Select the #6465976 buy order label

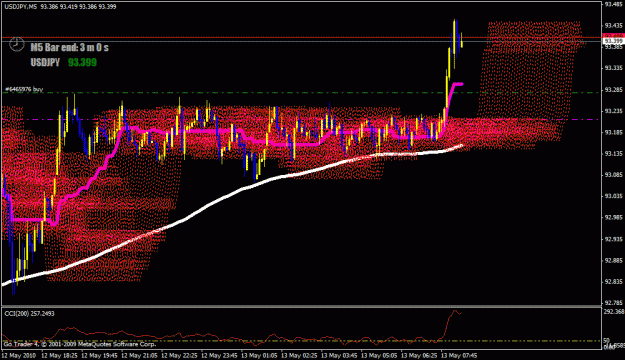[x=24, y=89]
